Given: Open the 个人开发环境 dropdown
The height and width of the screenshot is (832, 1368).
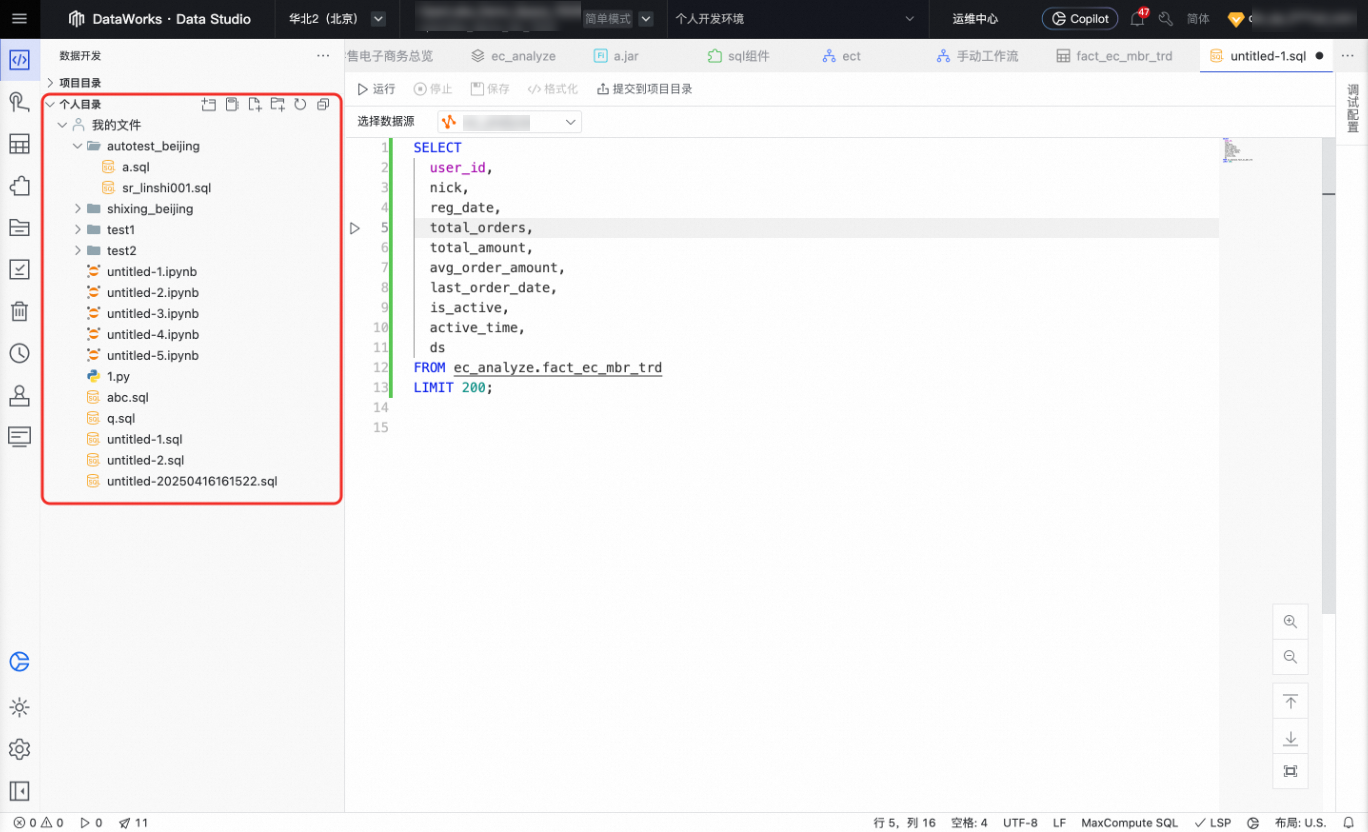Looking at the screenshot, I should [795, 19].
